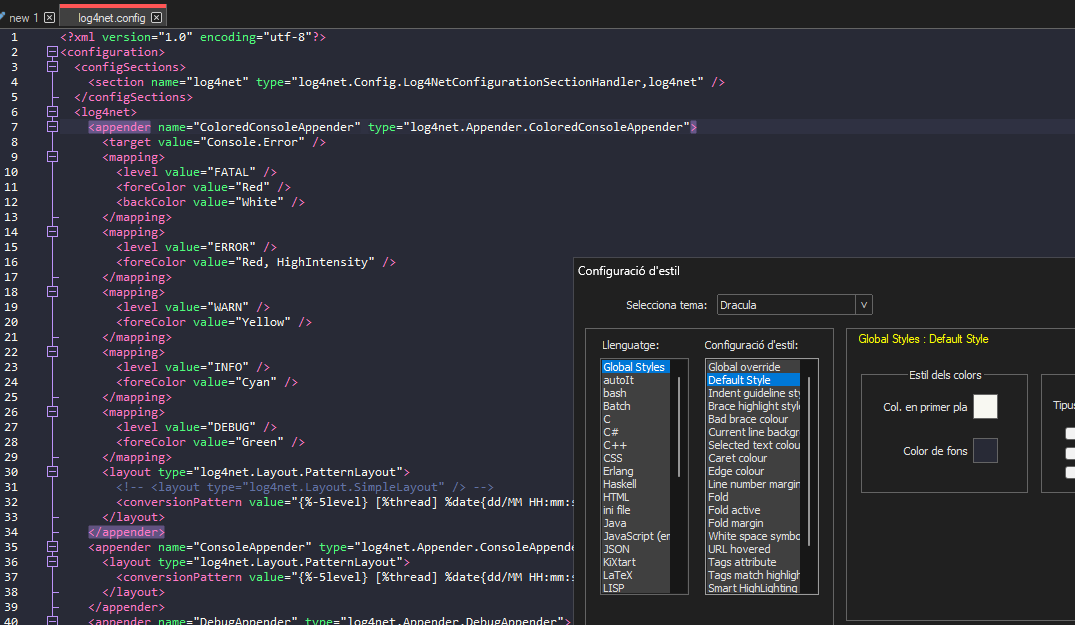Select the log4net.config tab
The width and height of the screenshot is (1075, 625).
point(111,18)
